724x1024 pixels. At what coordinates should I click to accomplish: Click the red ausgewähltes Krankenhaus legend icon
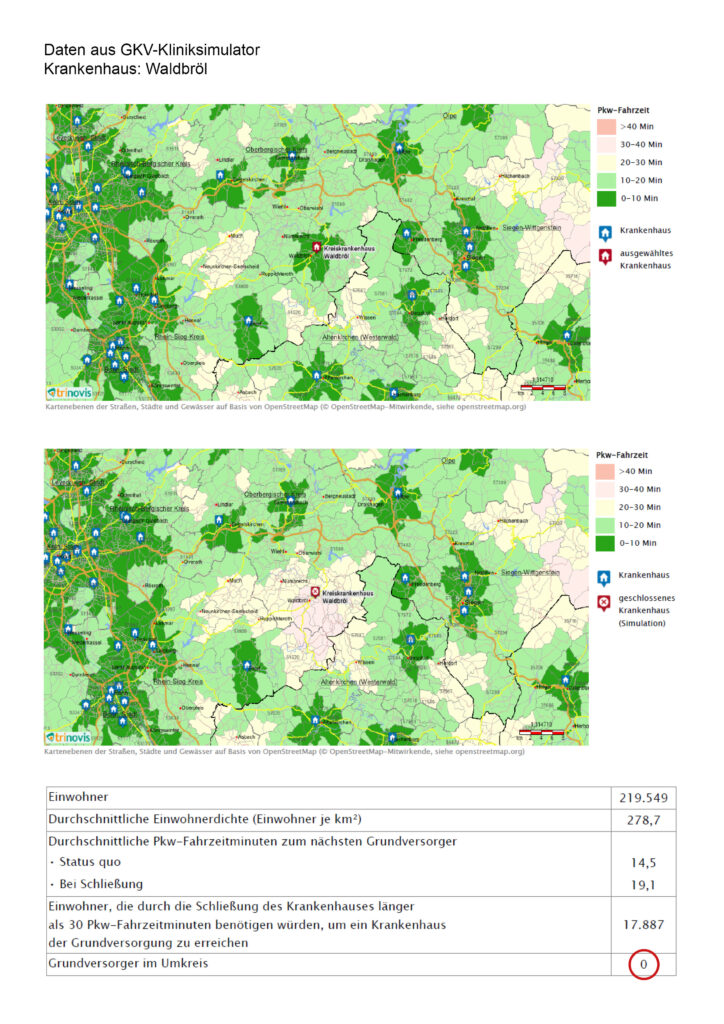click(x=605, y=256)
